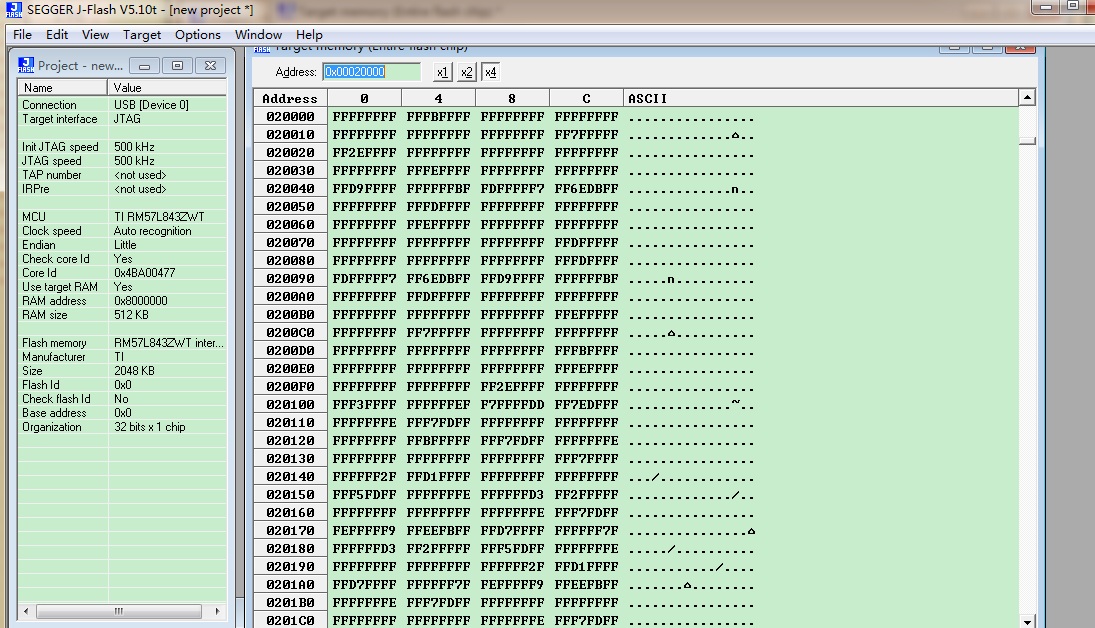Screen dimensions: 1095x628
Task: Select the Connection row in project
Action: pyautogui.click(x=122, y=105)
